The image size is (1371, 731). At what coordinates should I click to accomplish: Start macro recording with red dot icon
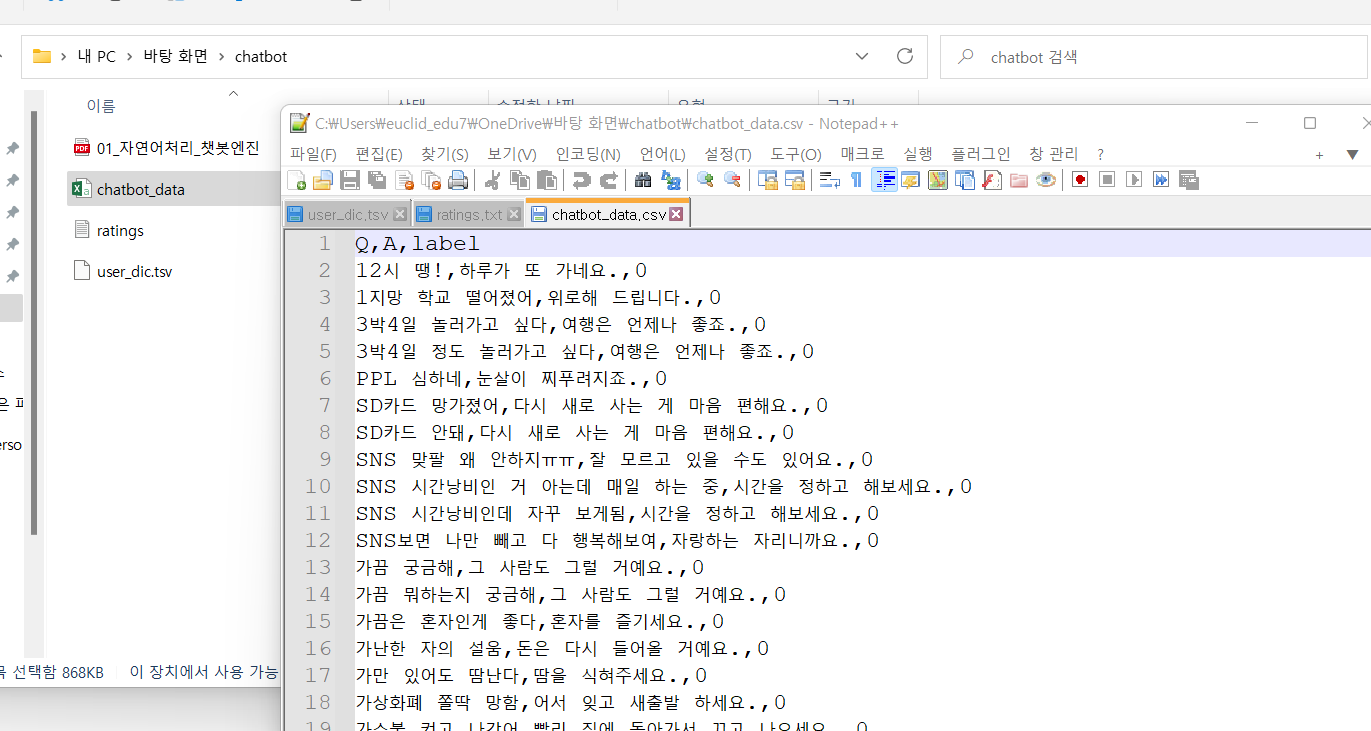1080,180
